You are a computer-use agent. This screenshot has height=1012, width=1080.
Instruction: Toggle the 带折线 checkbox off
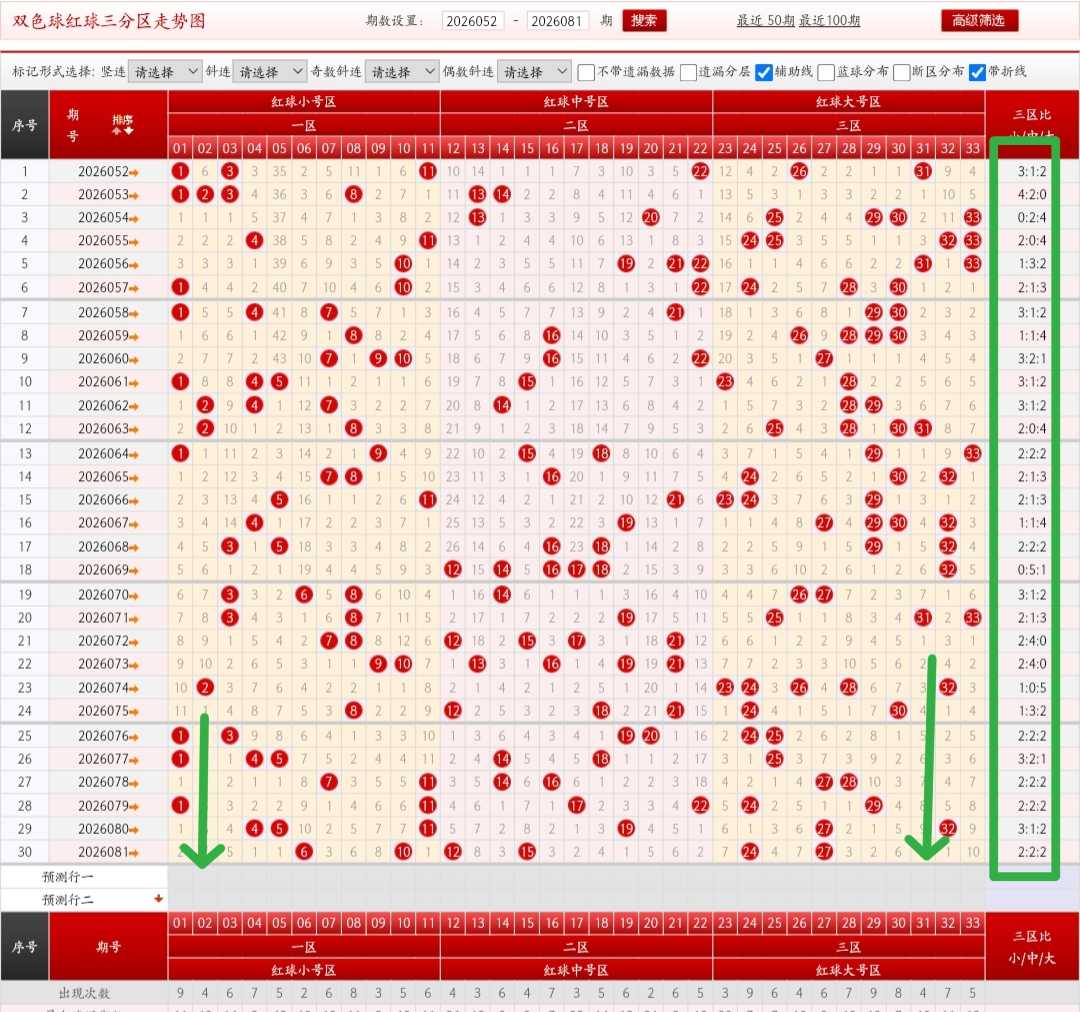977,72
